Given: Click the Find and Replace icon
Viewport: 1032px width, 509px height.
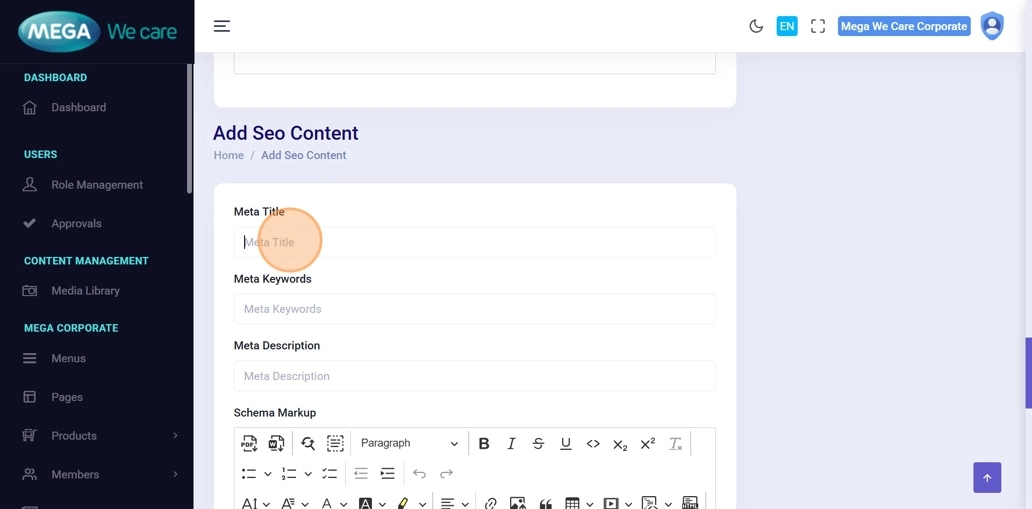Looking at the screenshot, I should tap(308, 443).
